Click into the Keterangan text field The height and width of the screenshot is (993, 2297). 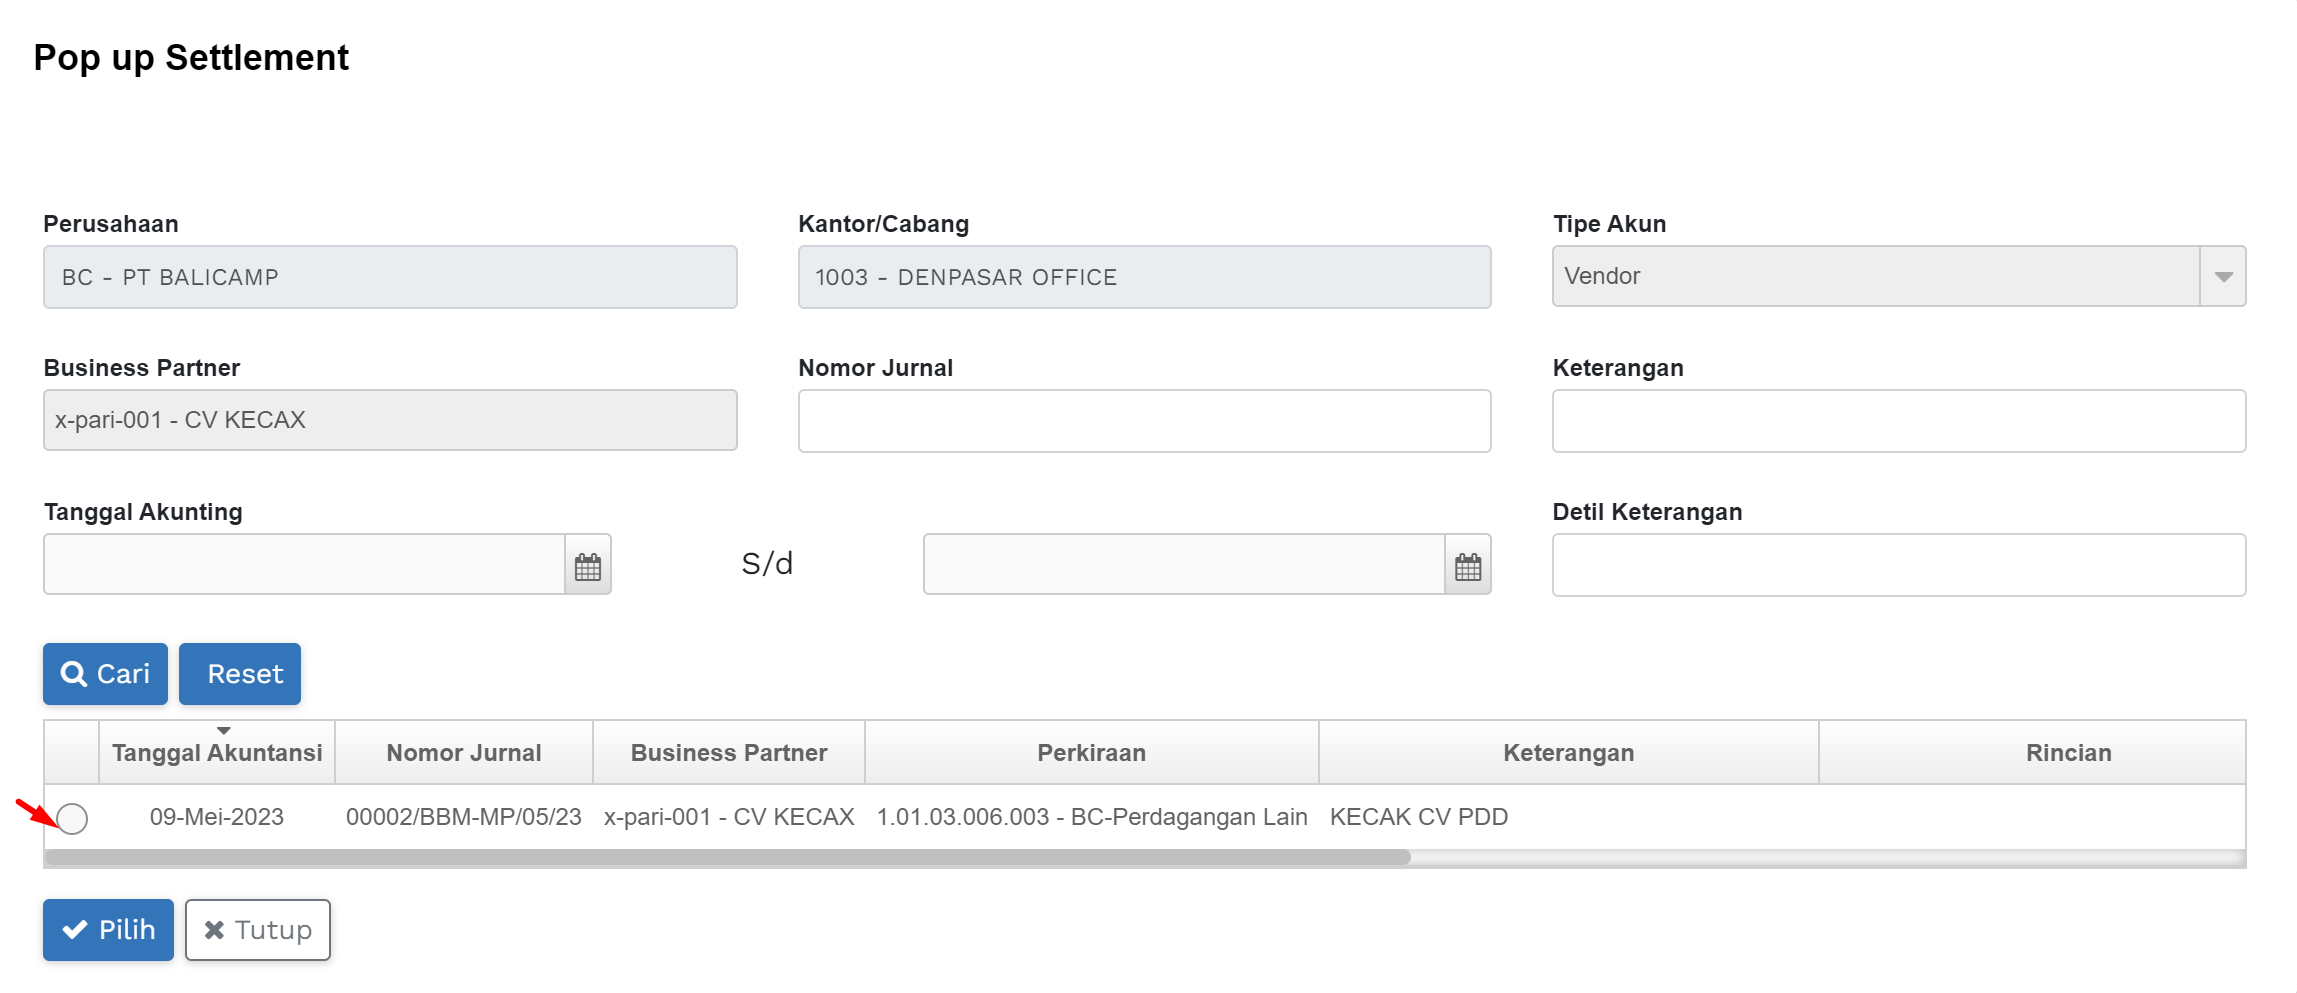pos(1898,421)
